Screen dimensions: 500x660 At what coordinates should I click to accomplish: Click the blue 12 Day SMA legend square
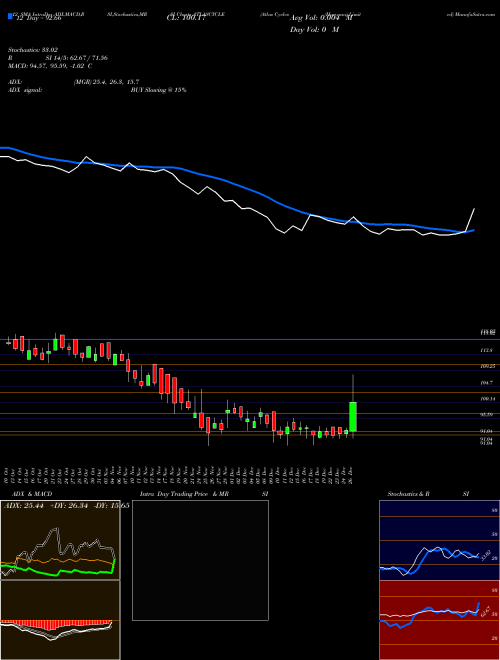[x=11, y=17]
